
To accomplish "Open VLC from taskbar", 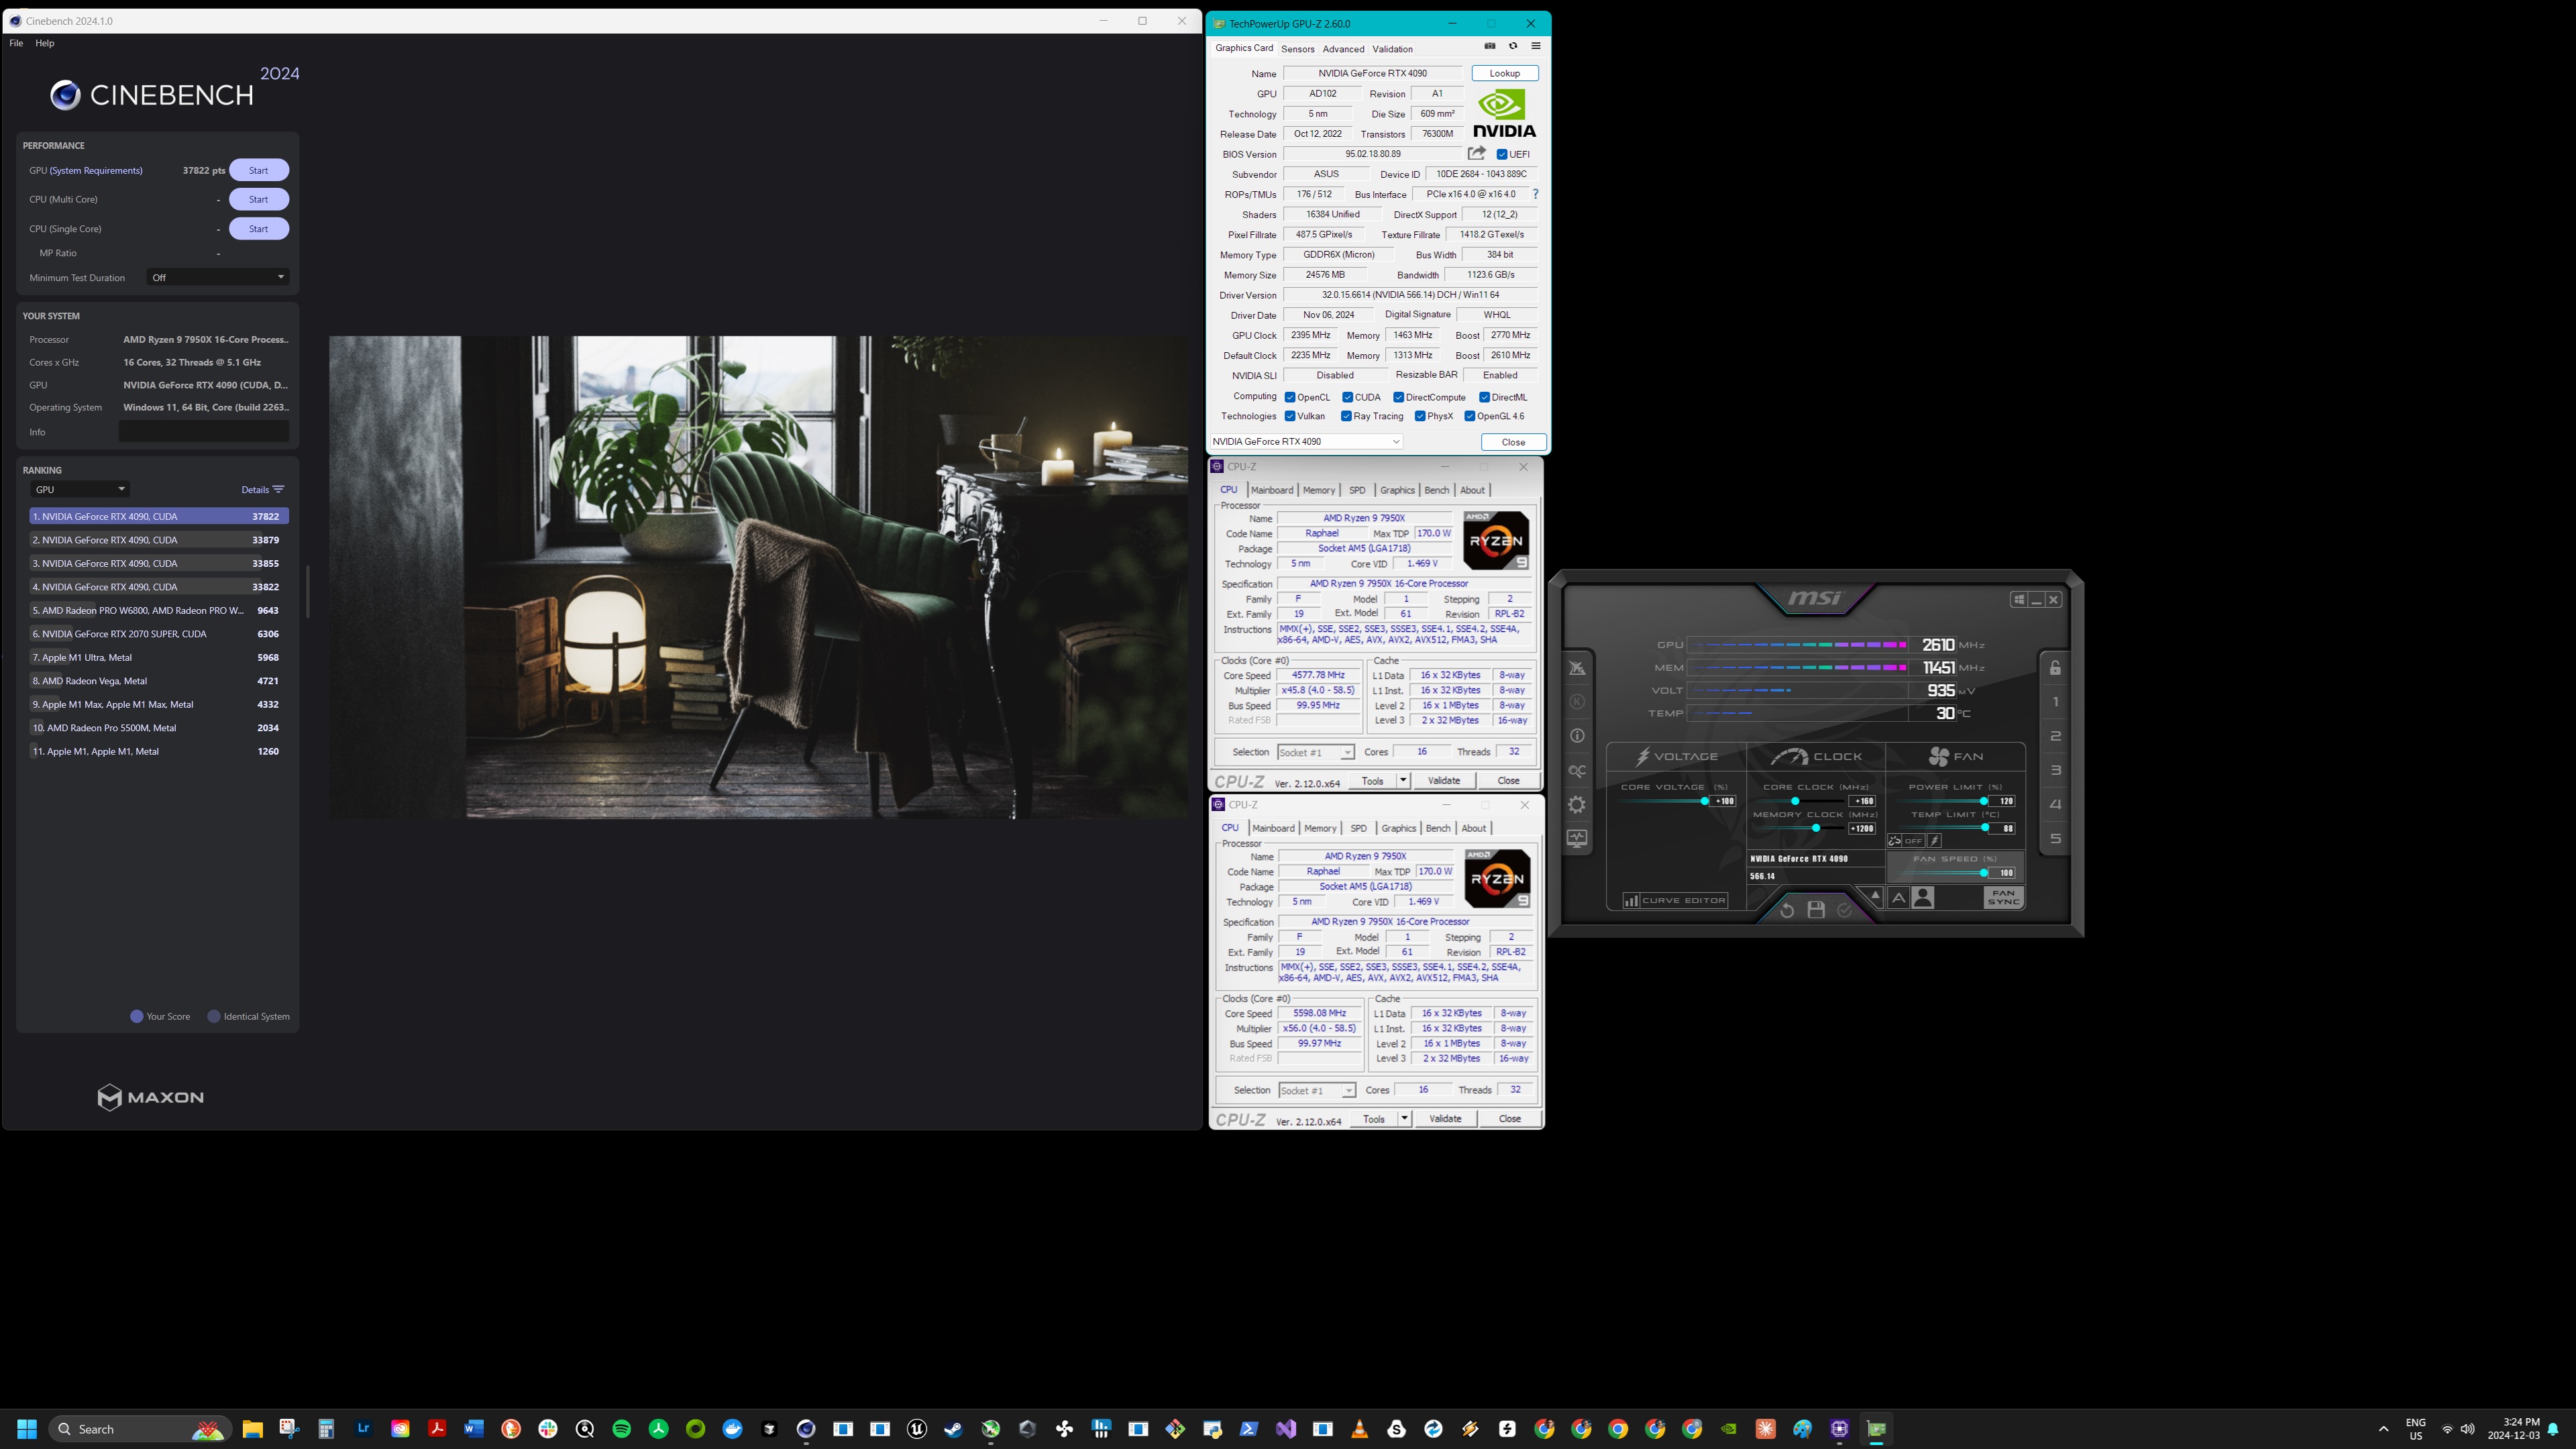I will (x=1360, y=1429).
